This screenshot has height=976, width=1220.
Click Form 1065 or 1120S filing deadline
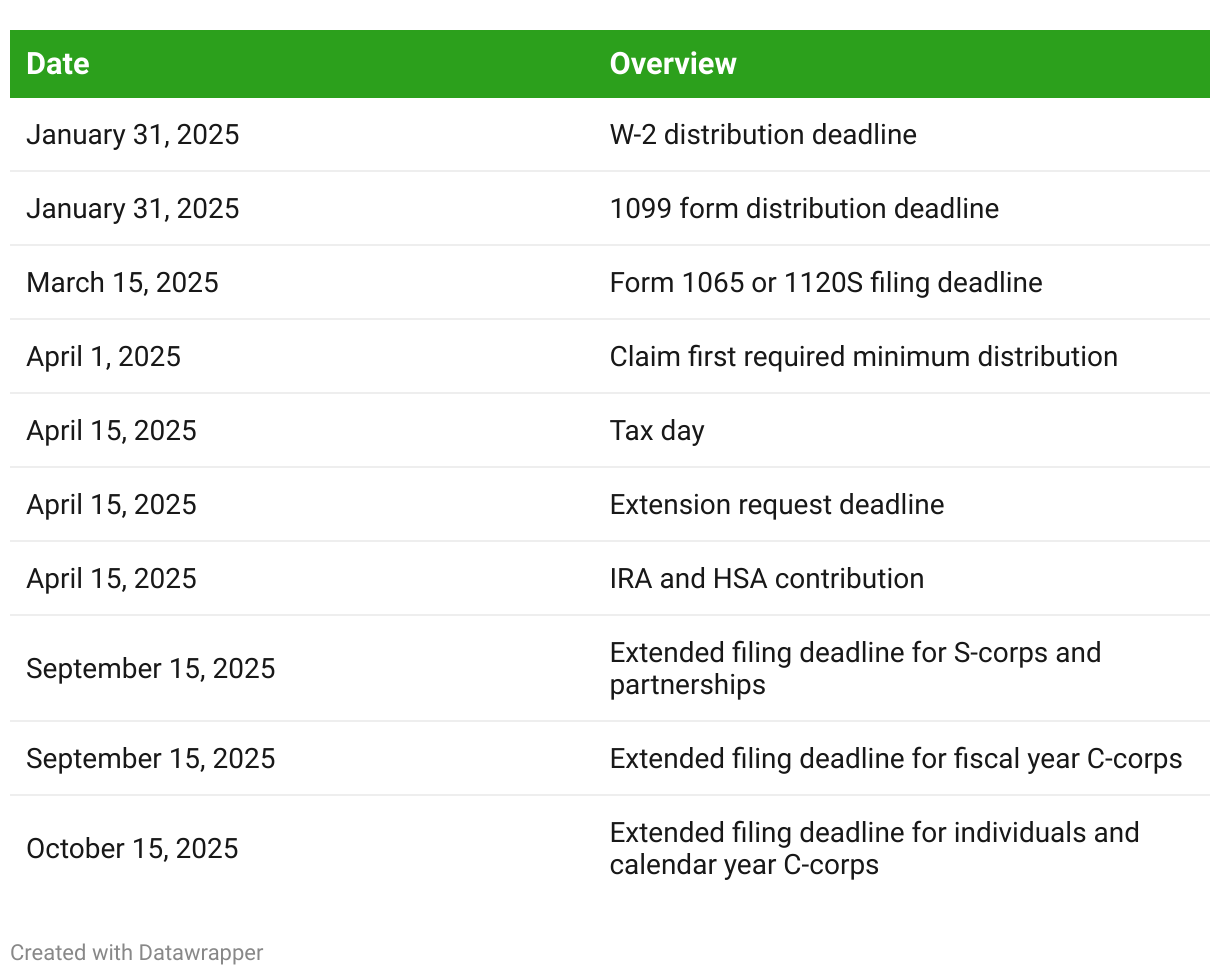coord(825,283)
